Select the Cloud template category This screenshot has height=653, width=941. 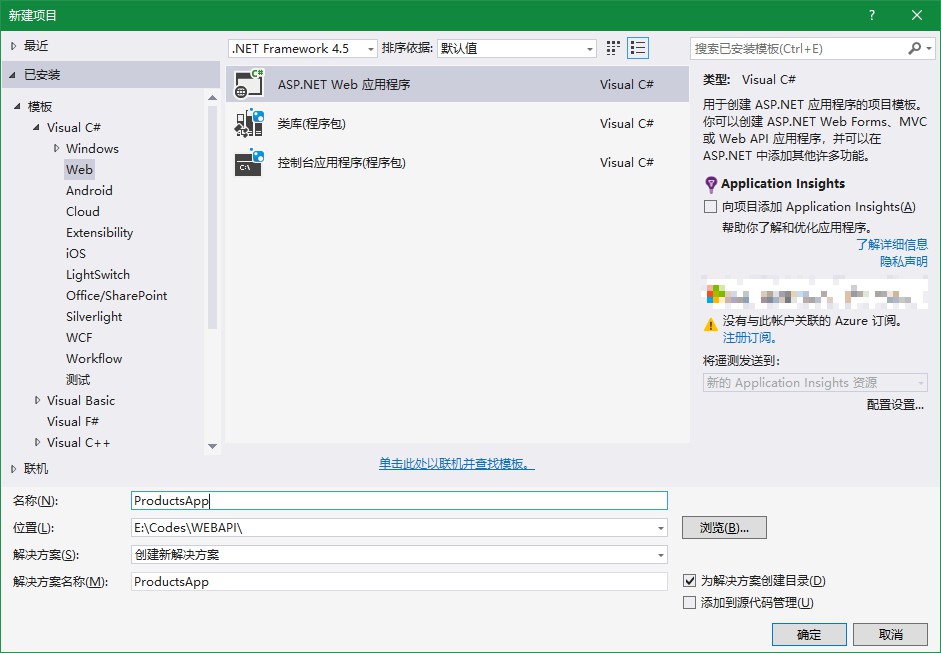pos(83,211)
